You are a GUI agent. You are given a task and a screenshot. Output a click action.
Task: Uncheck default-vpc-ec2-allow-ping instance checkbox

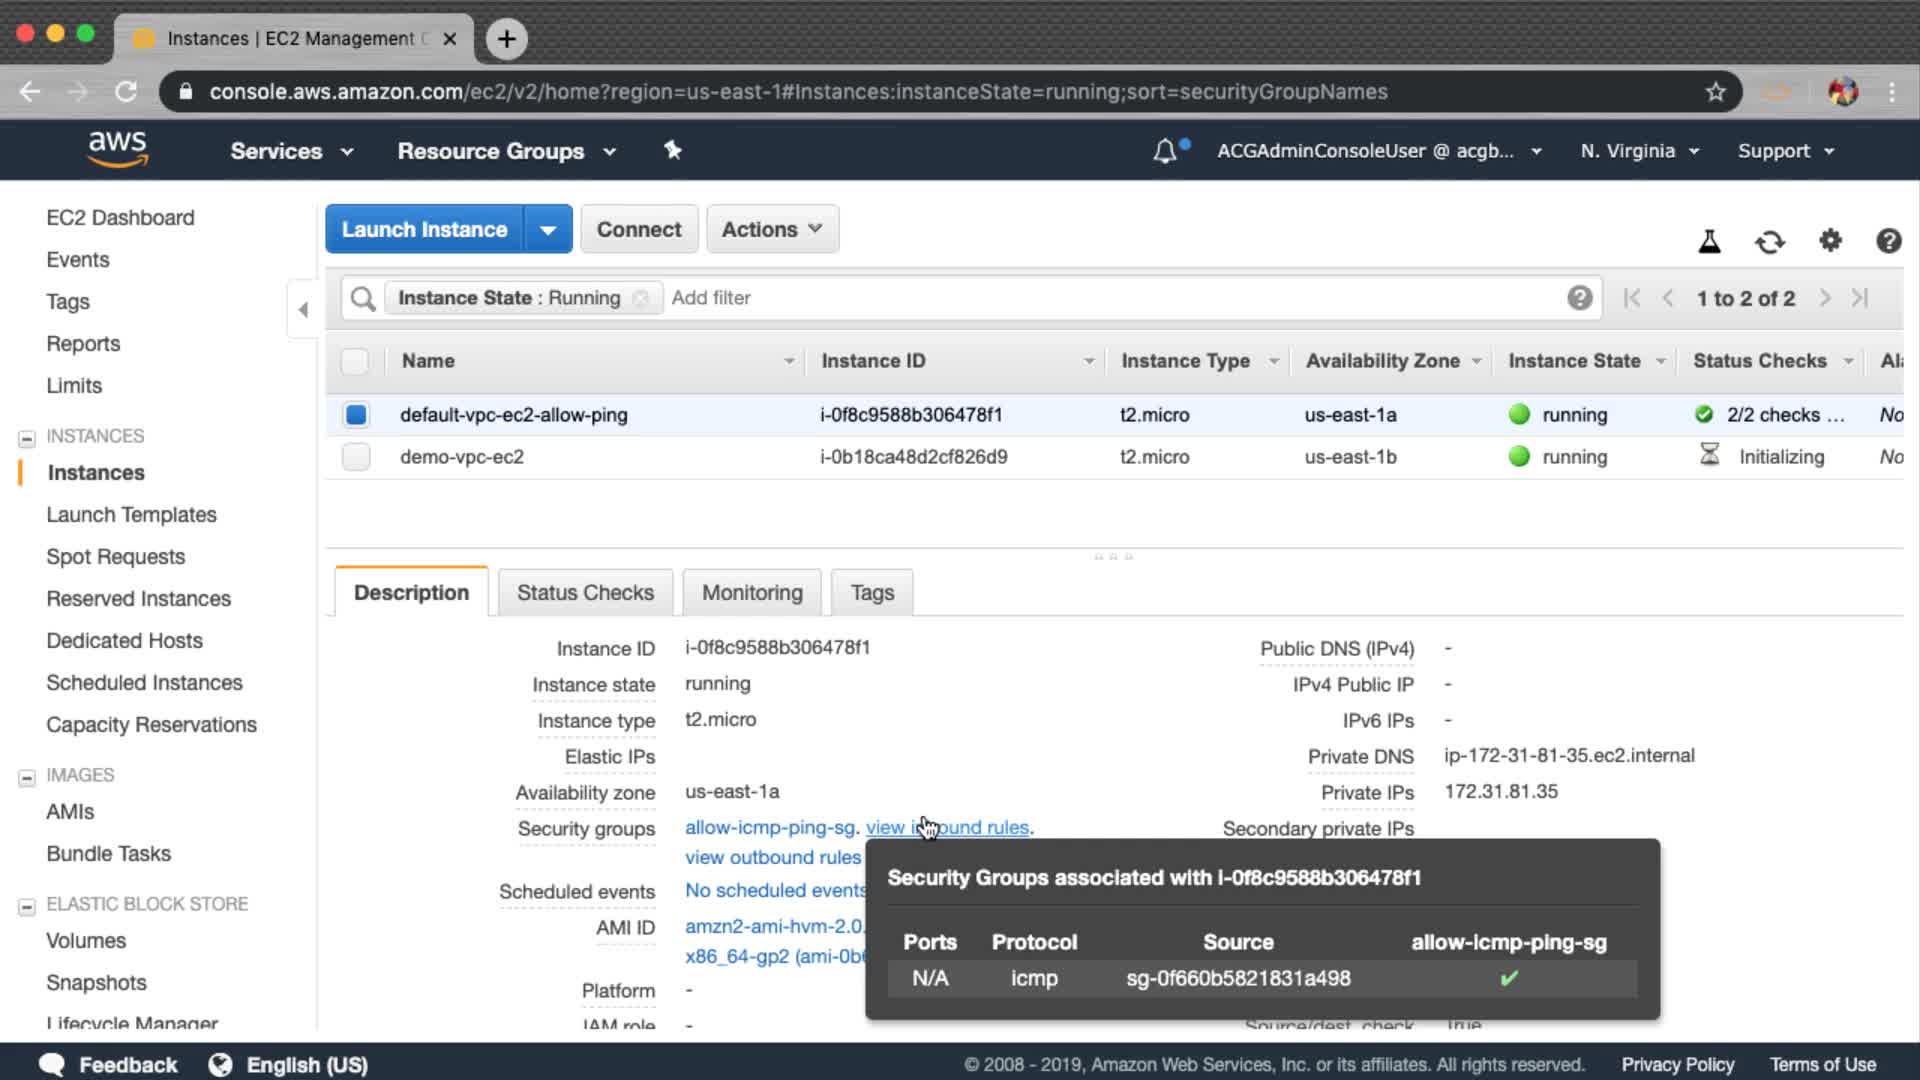[356, 414]
